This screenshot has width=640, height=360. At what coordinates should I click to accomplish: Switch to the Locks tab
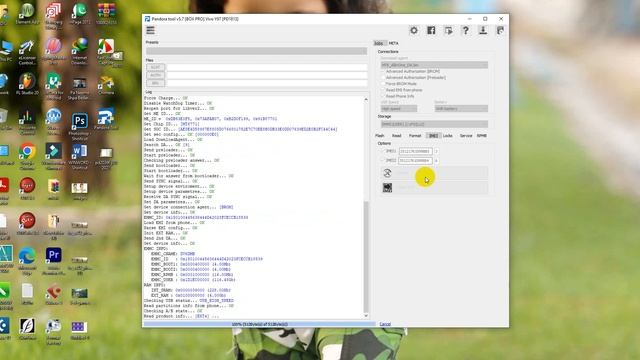[448, 136]
